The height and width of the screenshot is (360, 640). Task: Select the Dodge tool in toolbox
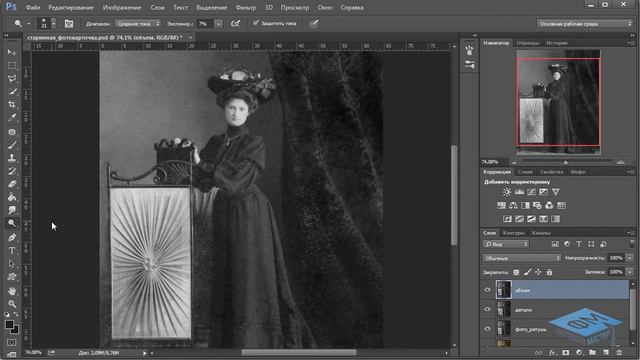coord(12,223)
